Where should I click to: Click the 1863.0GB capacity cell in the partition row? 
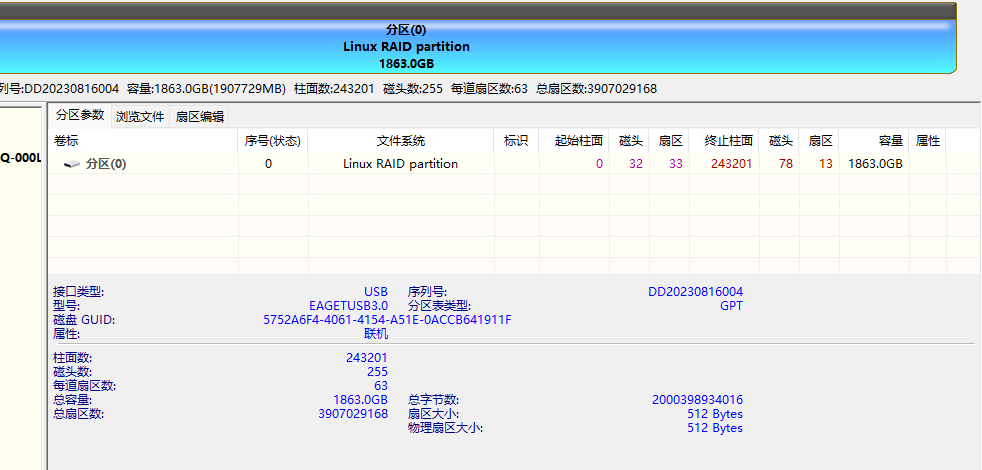point(875,164)
